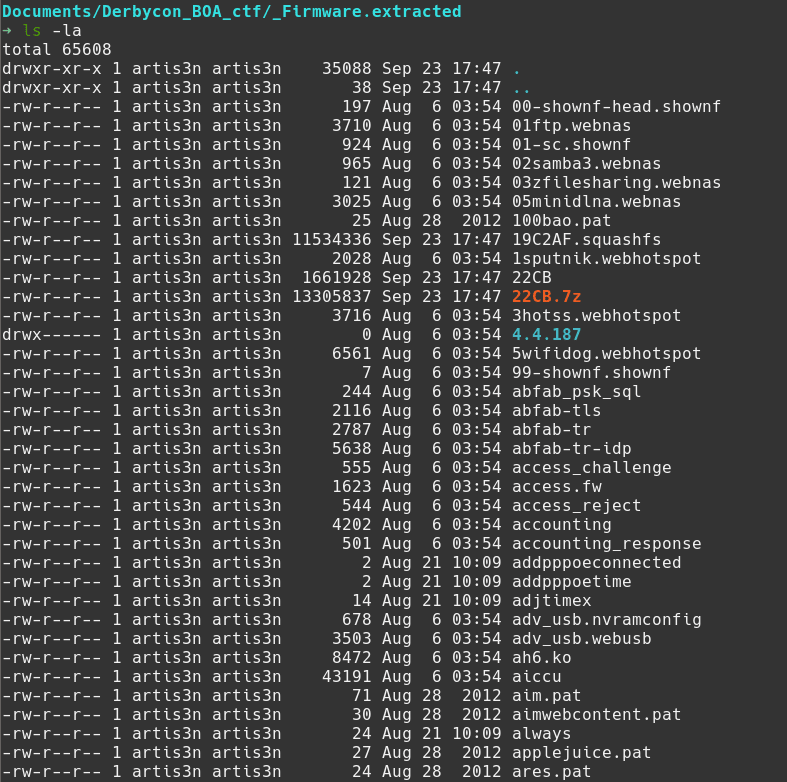
Task: Select the addpppoeconnected filename
Action: pyautogui.click(x=596, y=563)
